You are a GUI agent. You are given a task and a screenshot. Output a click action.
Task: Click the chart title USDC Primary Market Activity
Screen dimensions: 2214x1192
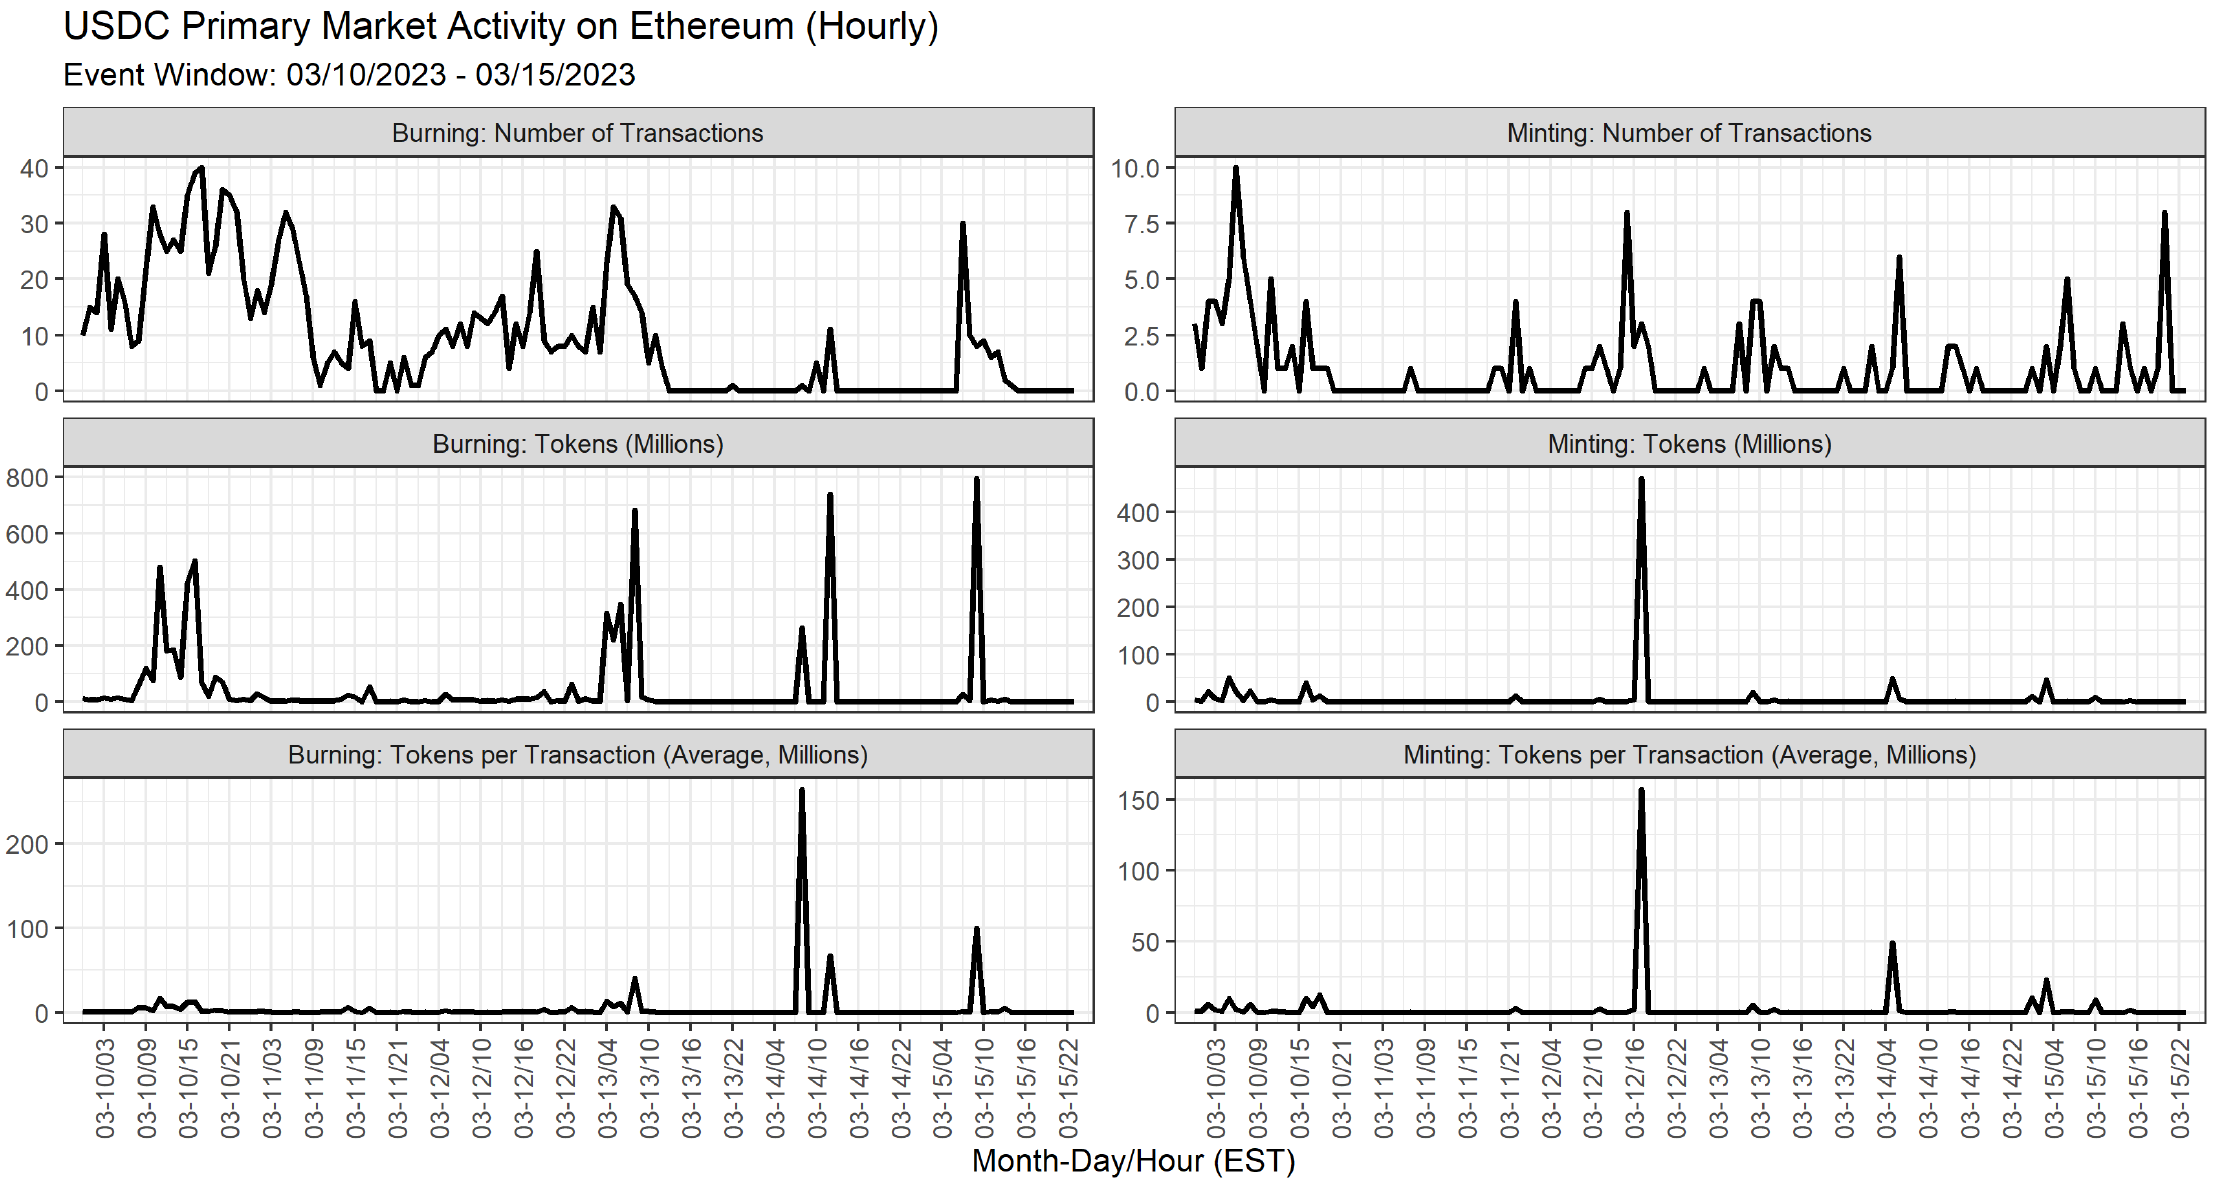pyautogui.click(x=500, y=27)
